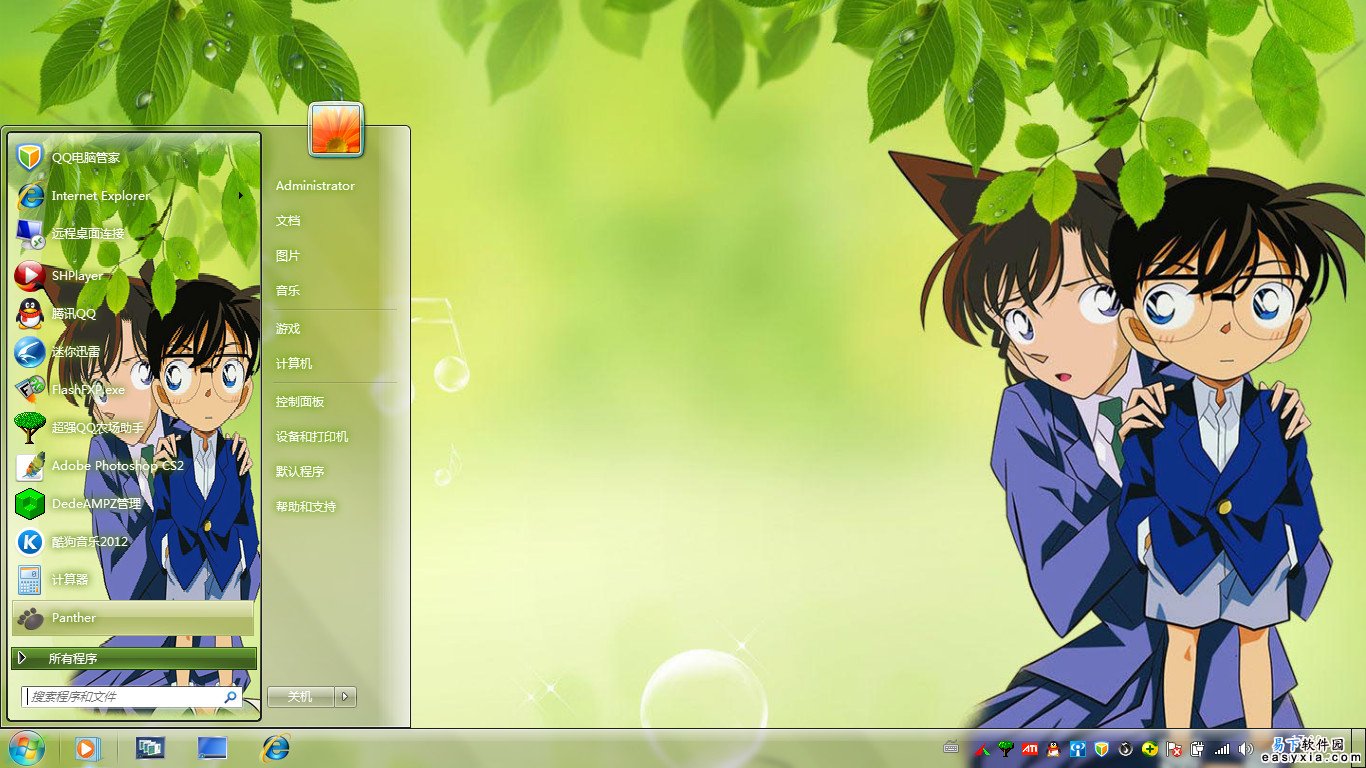Viewport: 1366px width, 768px height.
Task: Click the volume speaker tray icon
Action: 1245,749
